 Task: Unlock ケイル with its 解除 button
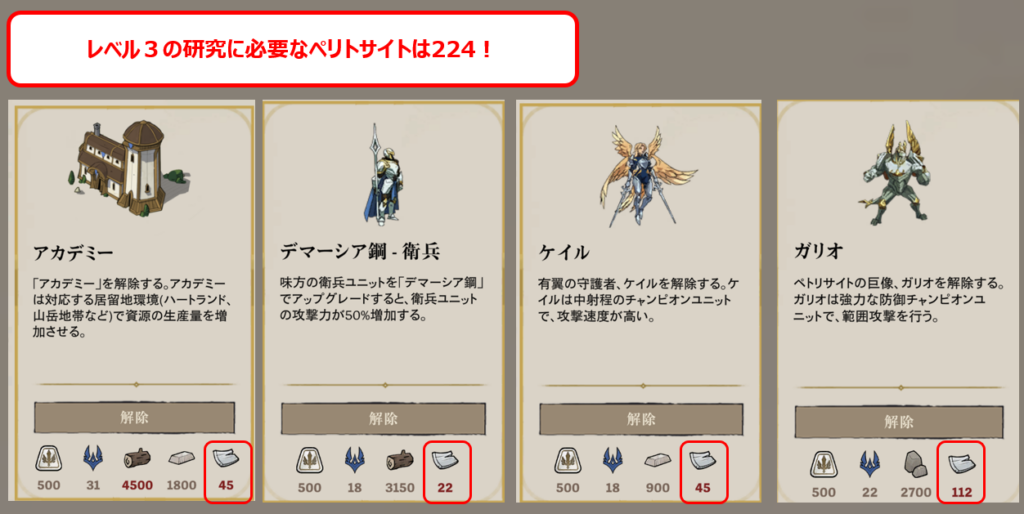(x=641, y=419)
